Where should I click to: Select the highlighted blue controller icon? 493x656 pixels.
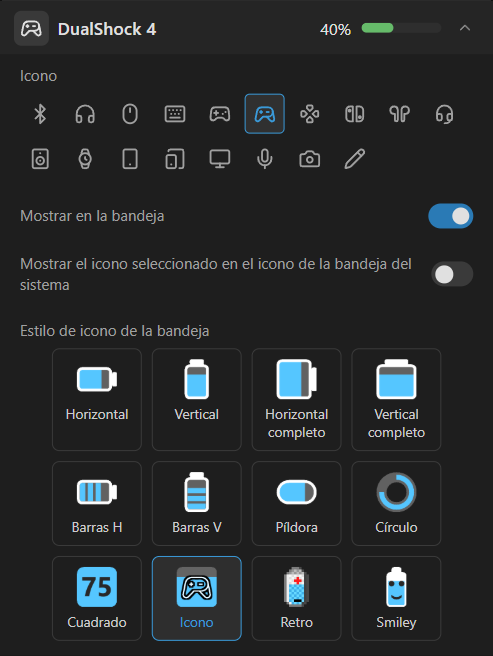click(264, 114)
